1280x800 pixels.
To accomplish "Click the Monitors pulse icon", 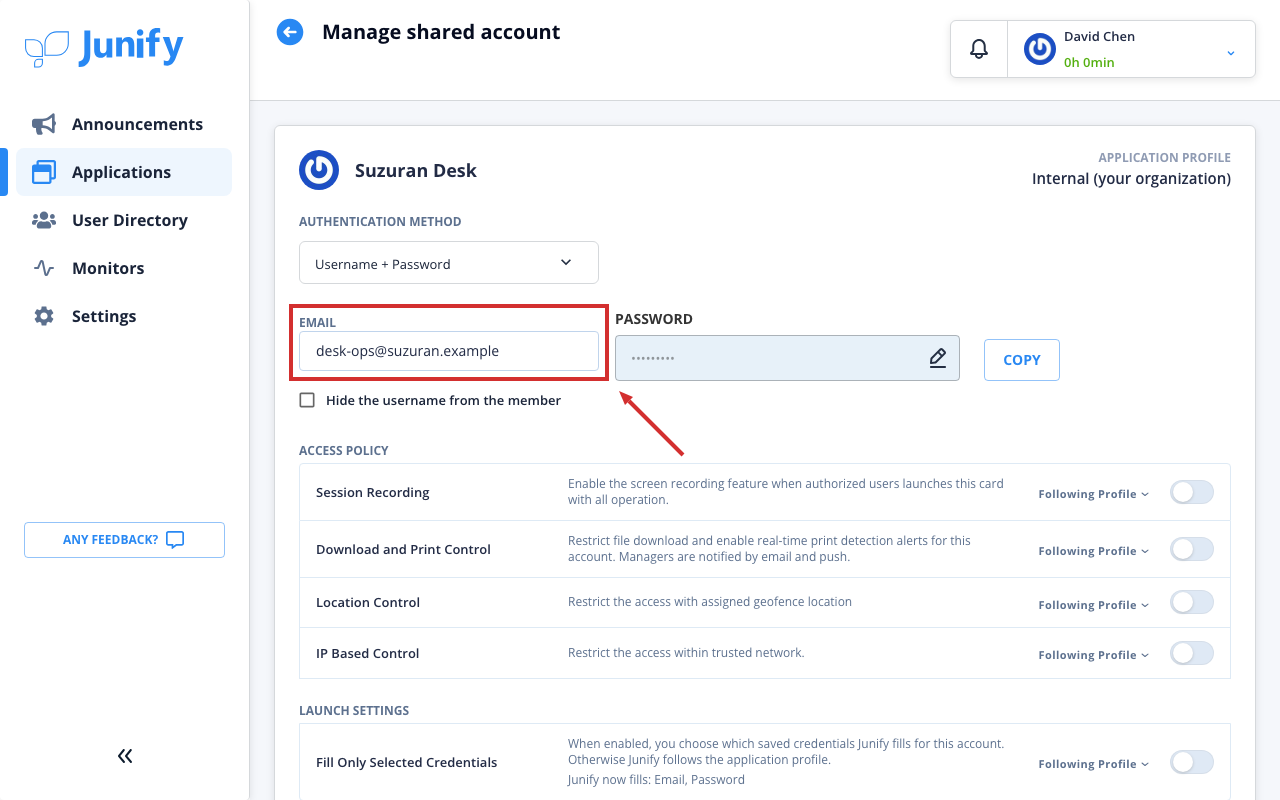I will (44, 268).
